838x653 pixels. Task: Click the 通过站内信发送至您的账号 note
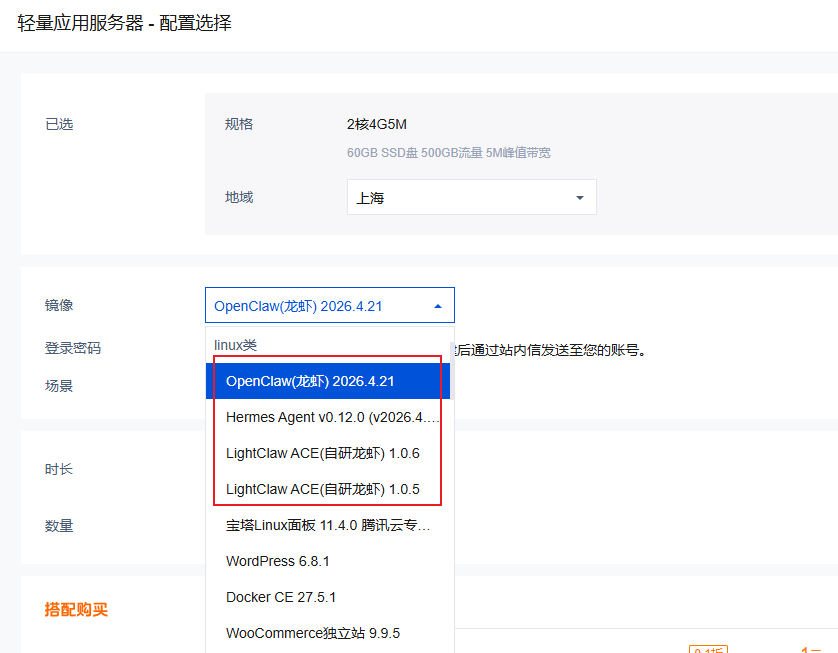pyautogui.click(x=551, y=350)
